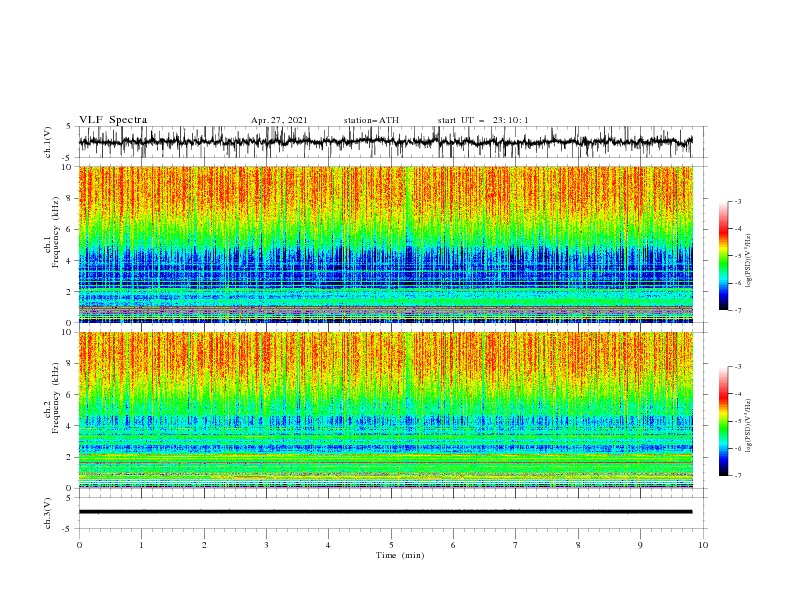Click the "station=ATH" header label
The image size is (792, 612).
(371, 120)
